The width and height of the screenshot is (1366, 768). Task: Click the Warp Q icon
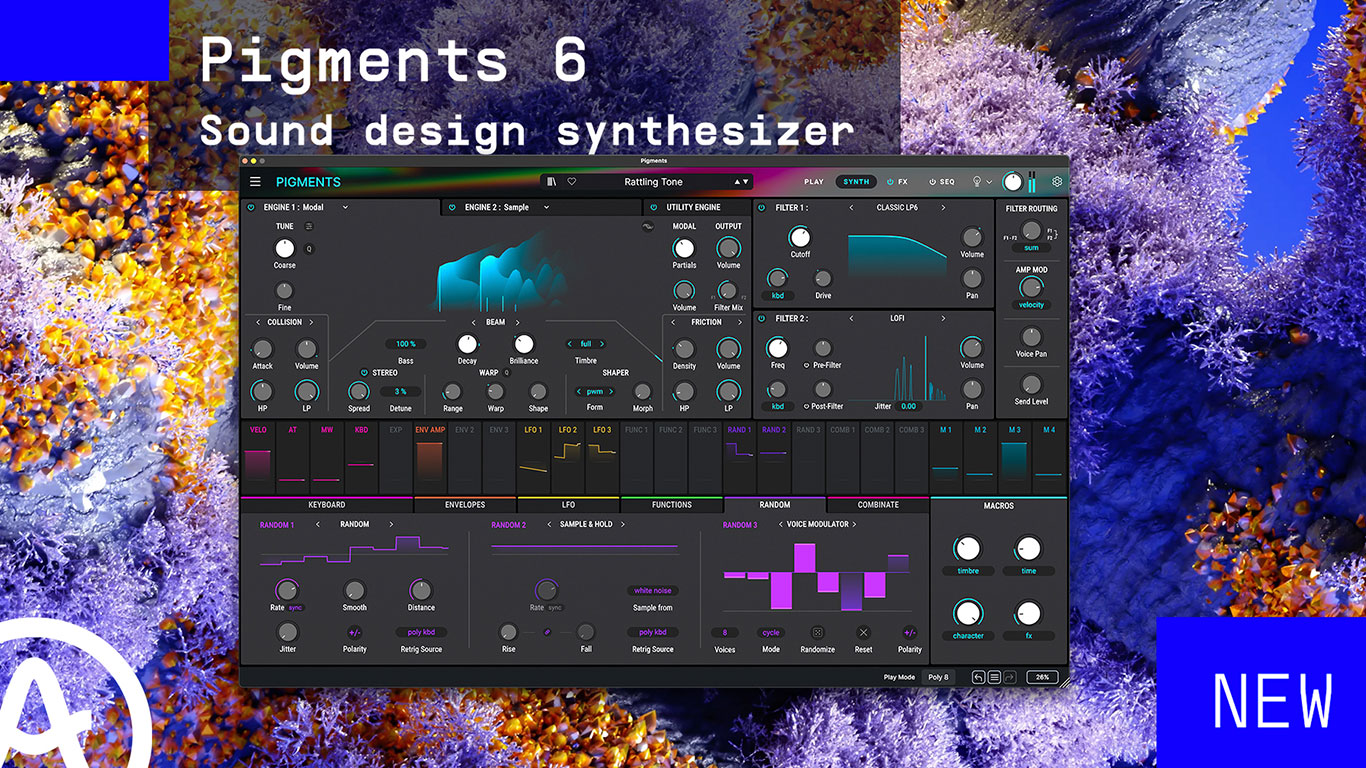[507, 373]
